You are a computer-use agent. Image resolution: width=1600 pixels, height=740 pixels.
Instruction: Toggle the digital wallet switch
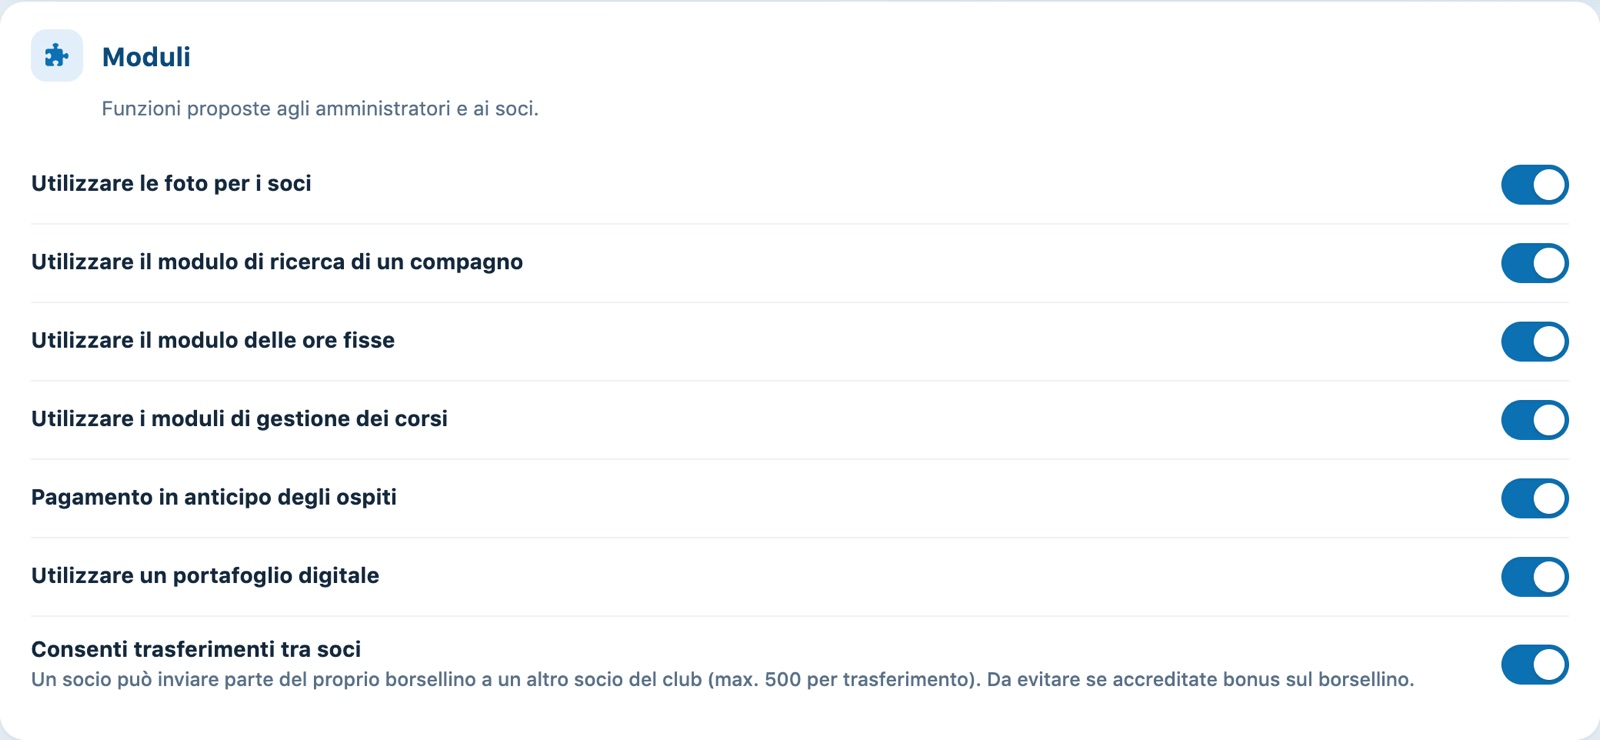1535,577
